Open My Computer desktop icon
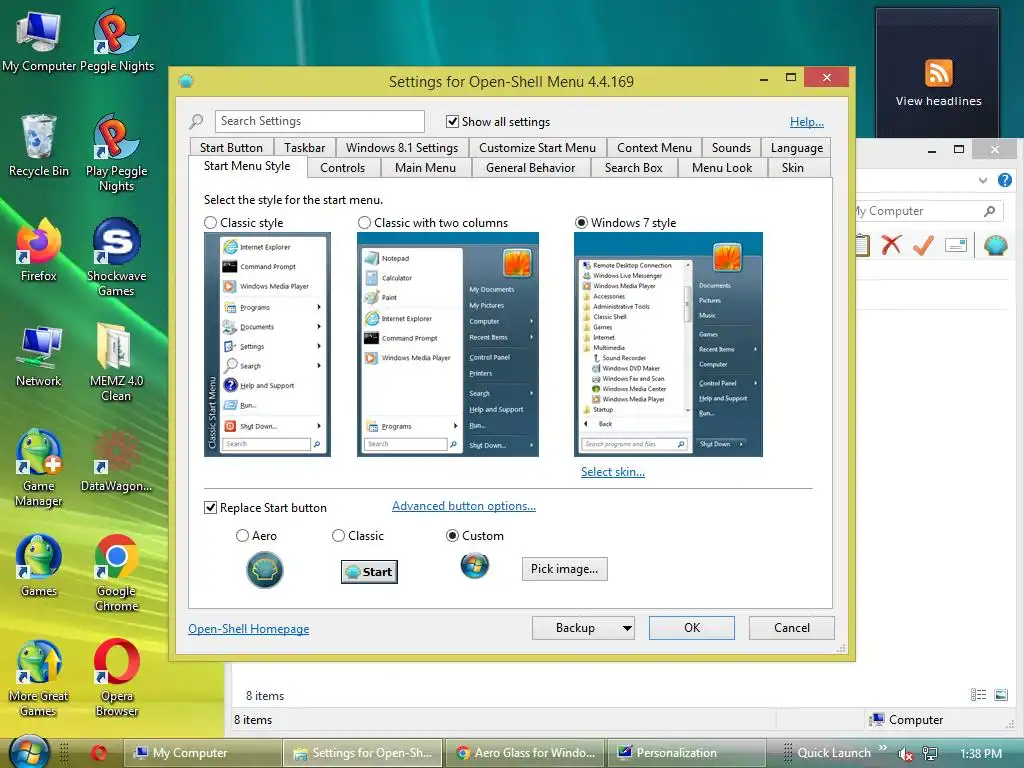 click(x=39, y=40)
